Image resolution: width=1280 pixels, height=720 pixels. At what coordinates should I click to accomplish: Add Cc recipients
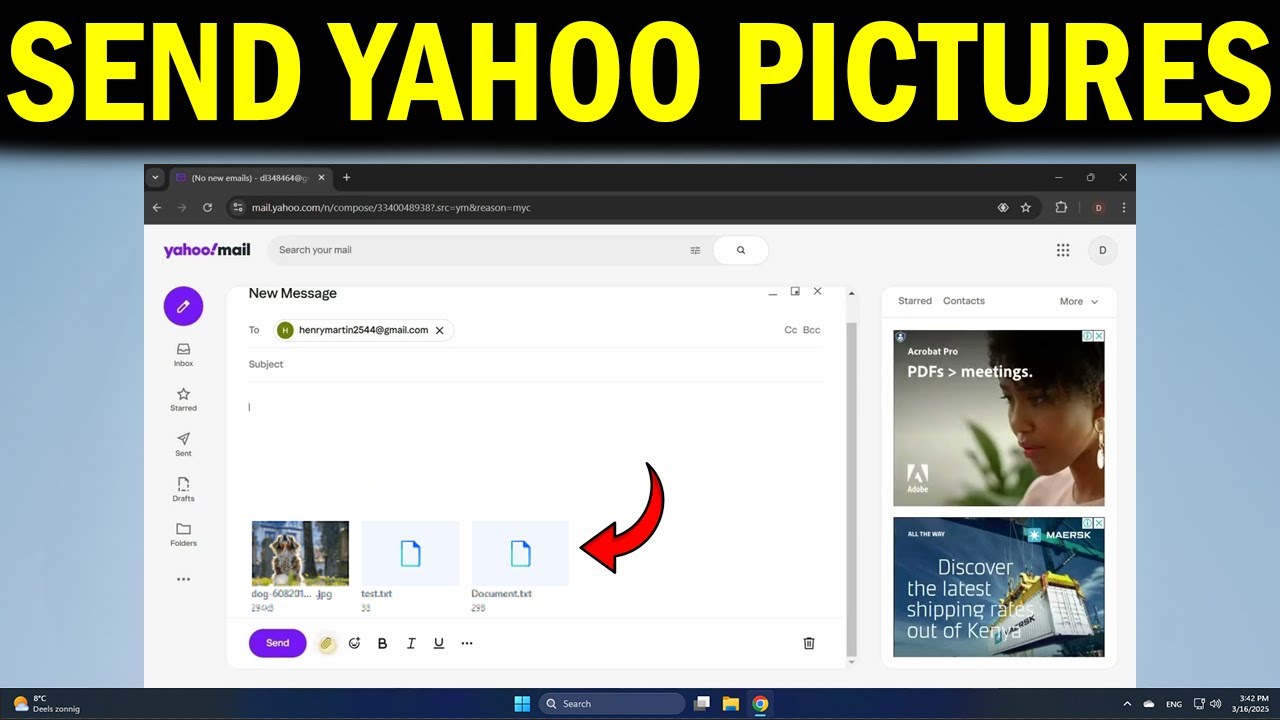coord(791,330)
